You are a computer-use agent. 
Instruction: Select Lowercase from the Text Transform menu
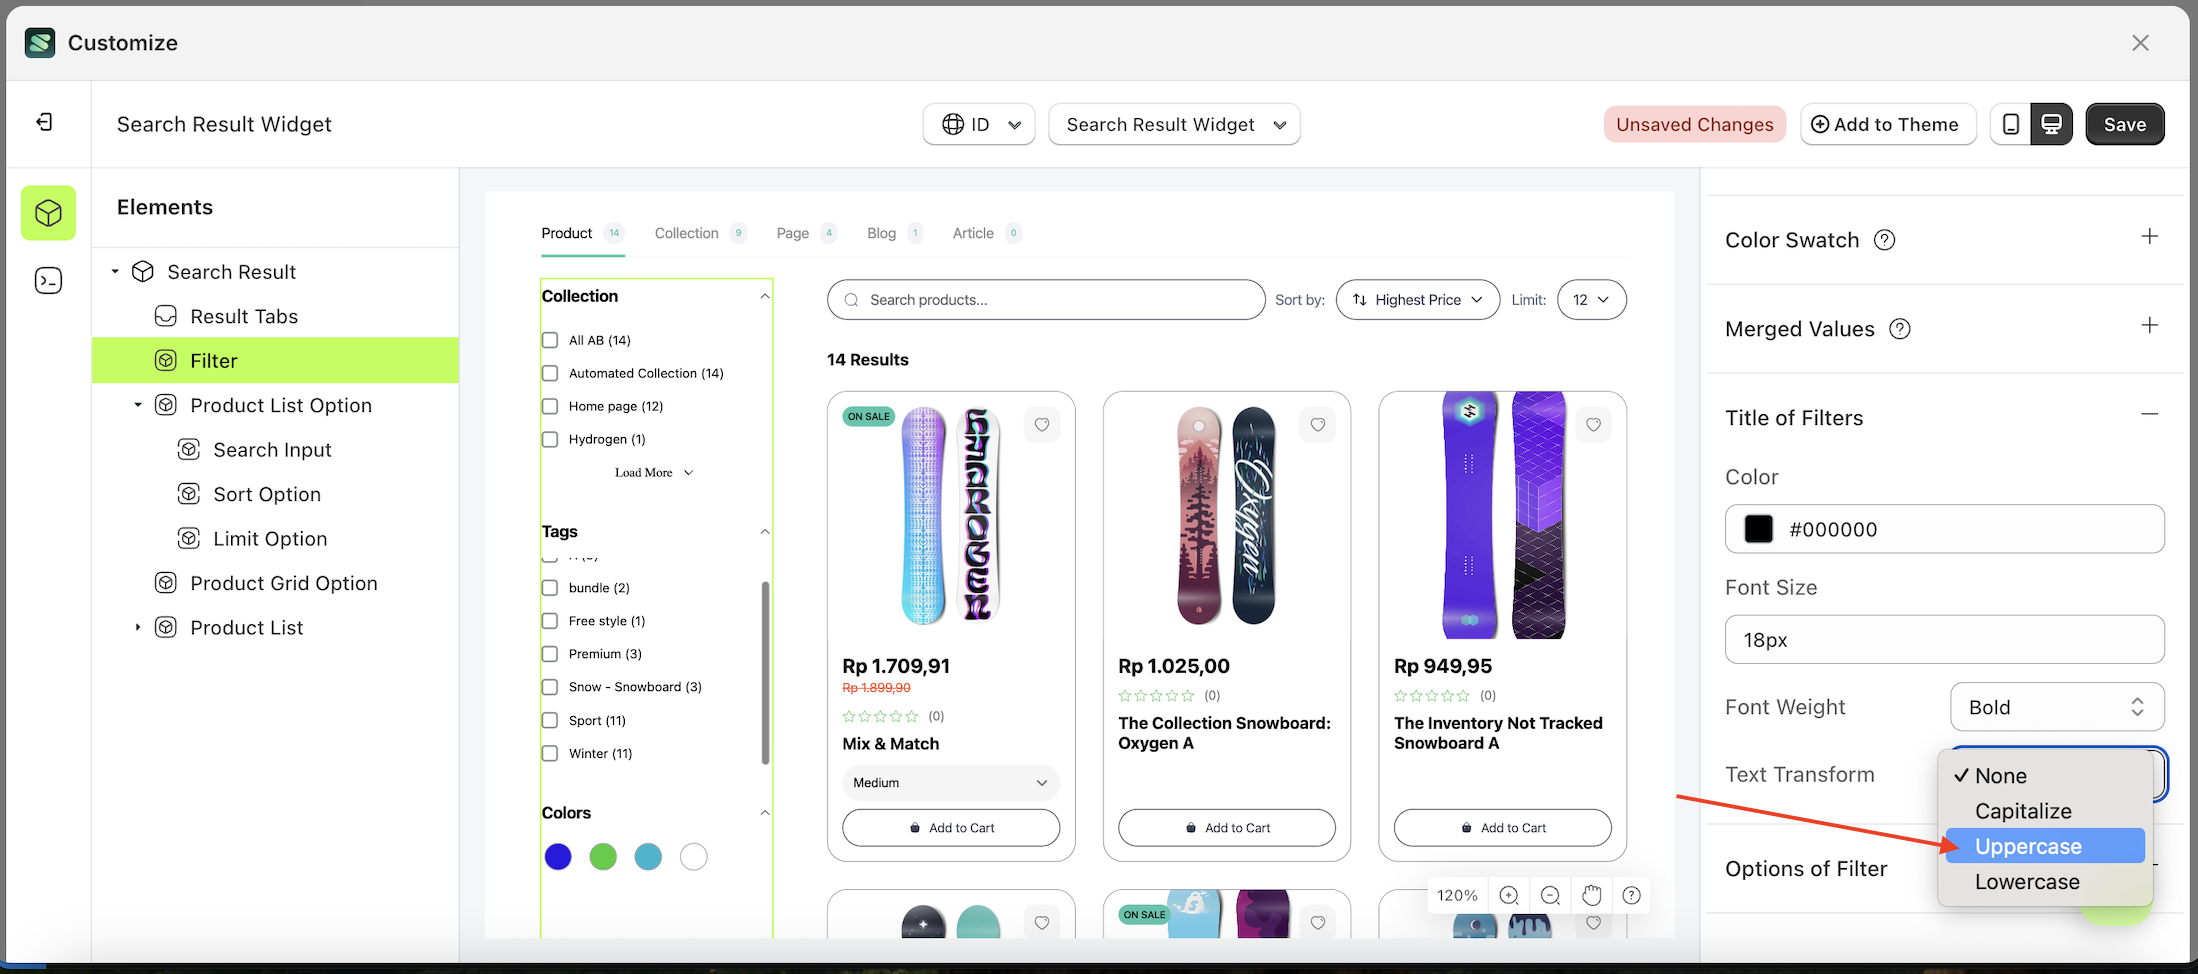pyautogui.click(x=2027, y=881)
